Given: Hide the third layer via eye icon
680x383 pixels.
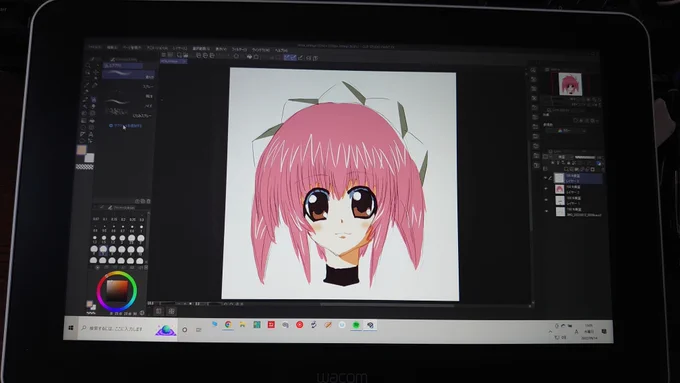Looking at the screenshot, I should 546,200.
